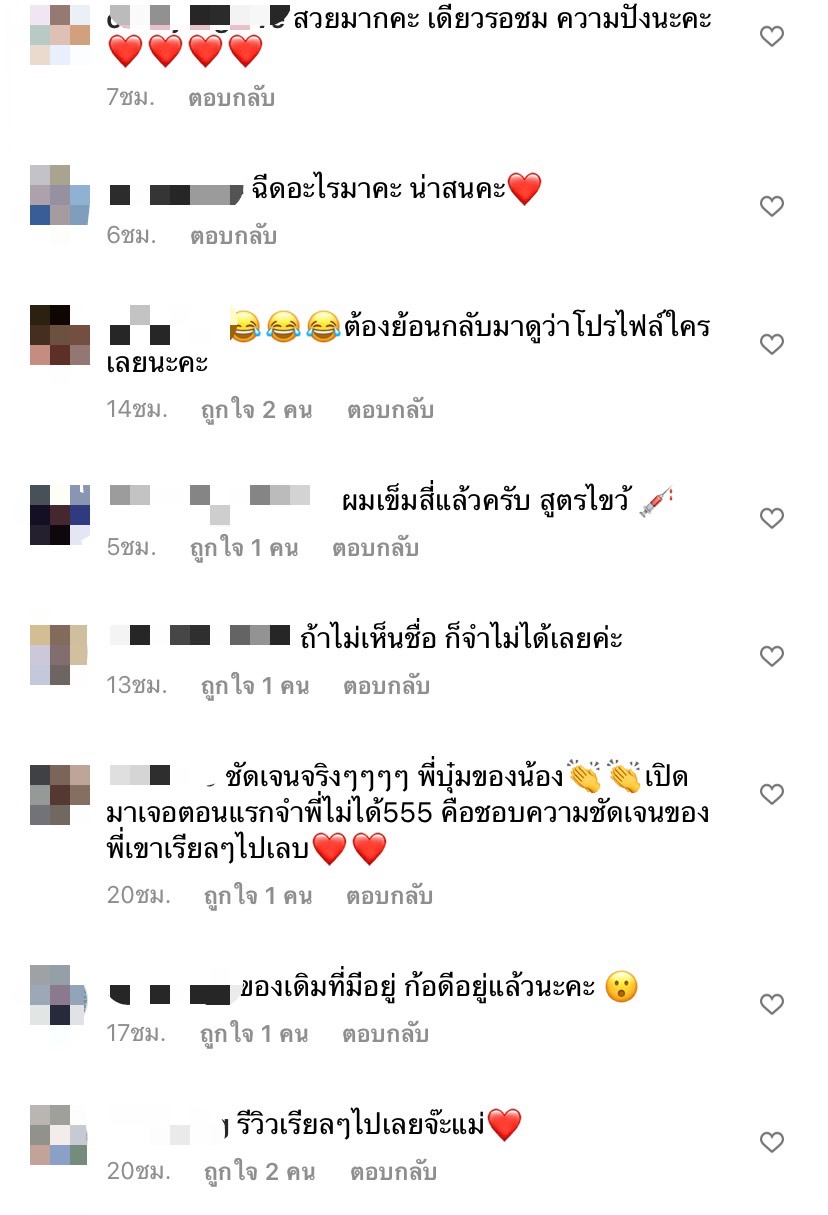Screen dimensions: 828x1215
Task: Open profile picture of ฉีดอะไรมาคะ commenter
Action: point(60,195)
